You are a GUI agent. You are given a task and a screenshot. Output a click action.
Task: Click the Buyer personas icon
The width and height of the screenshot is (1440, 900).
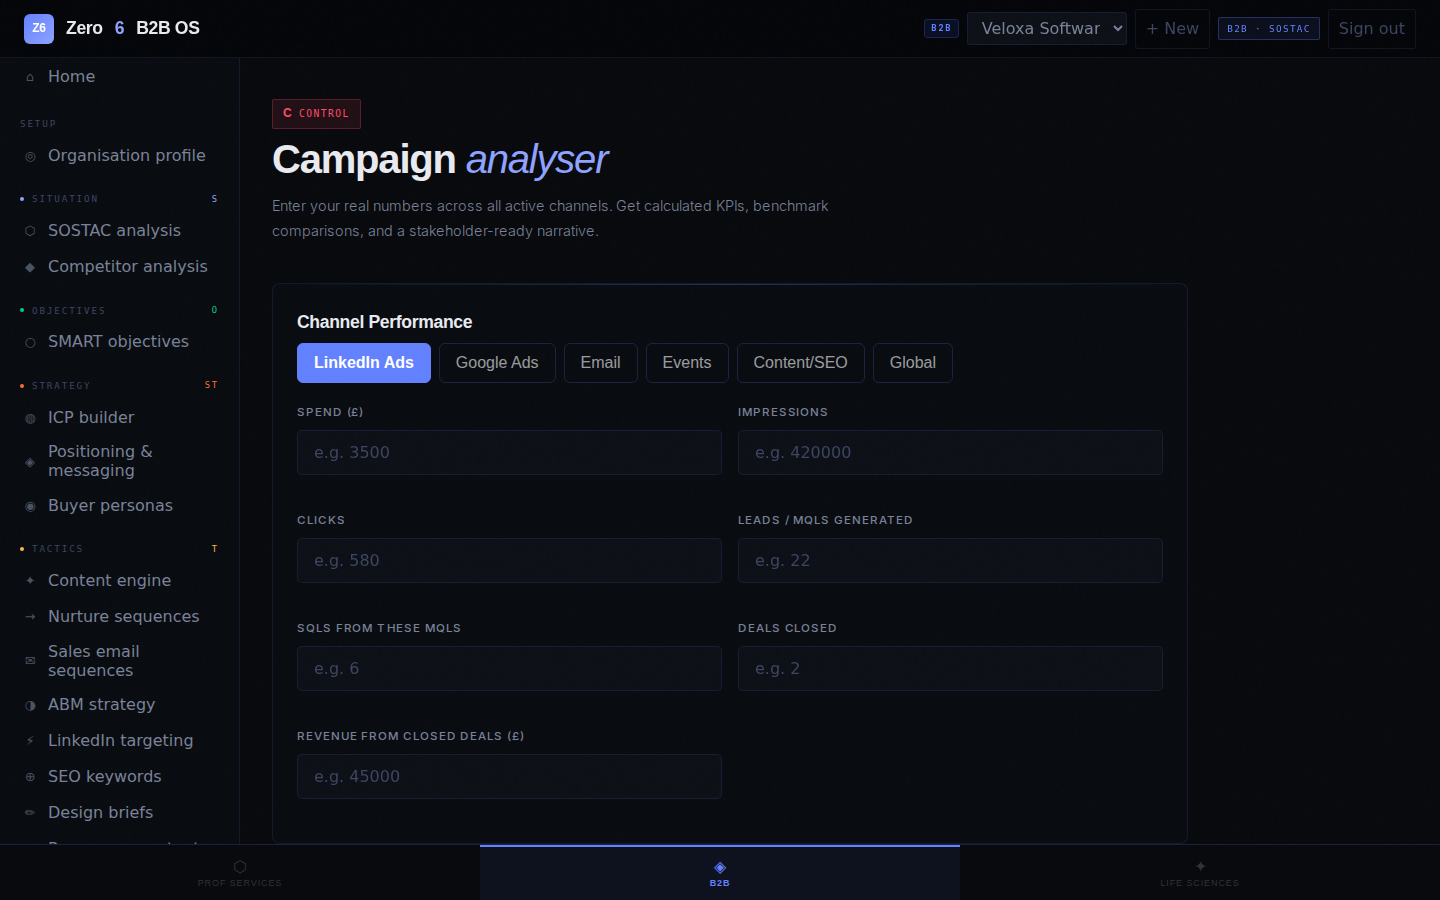(30, 506)
